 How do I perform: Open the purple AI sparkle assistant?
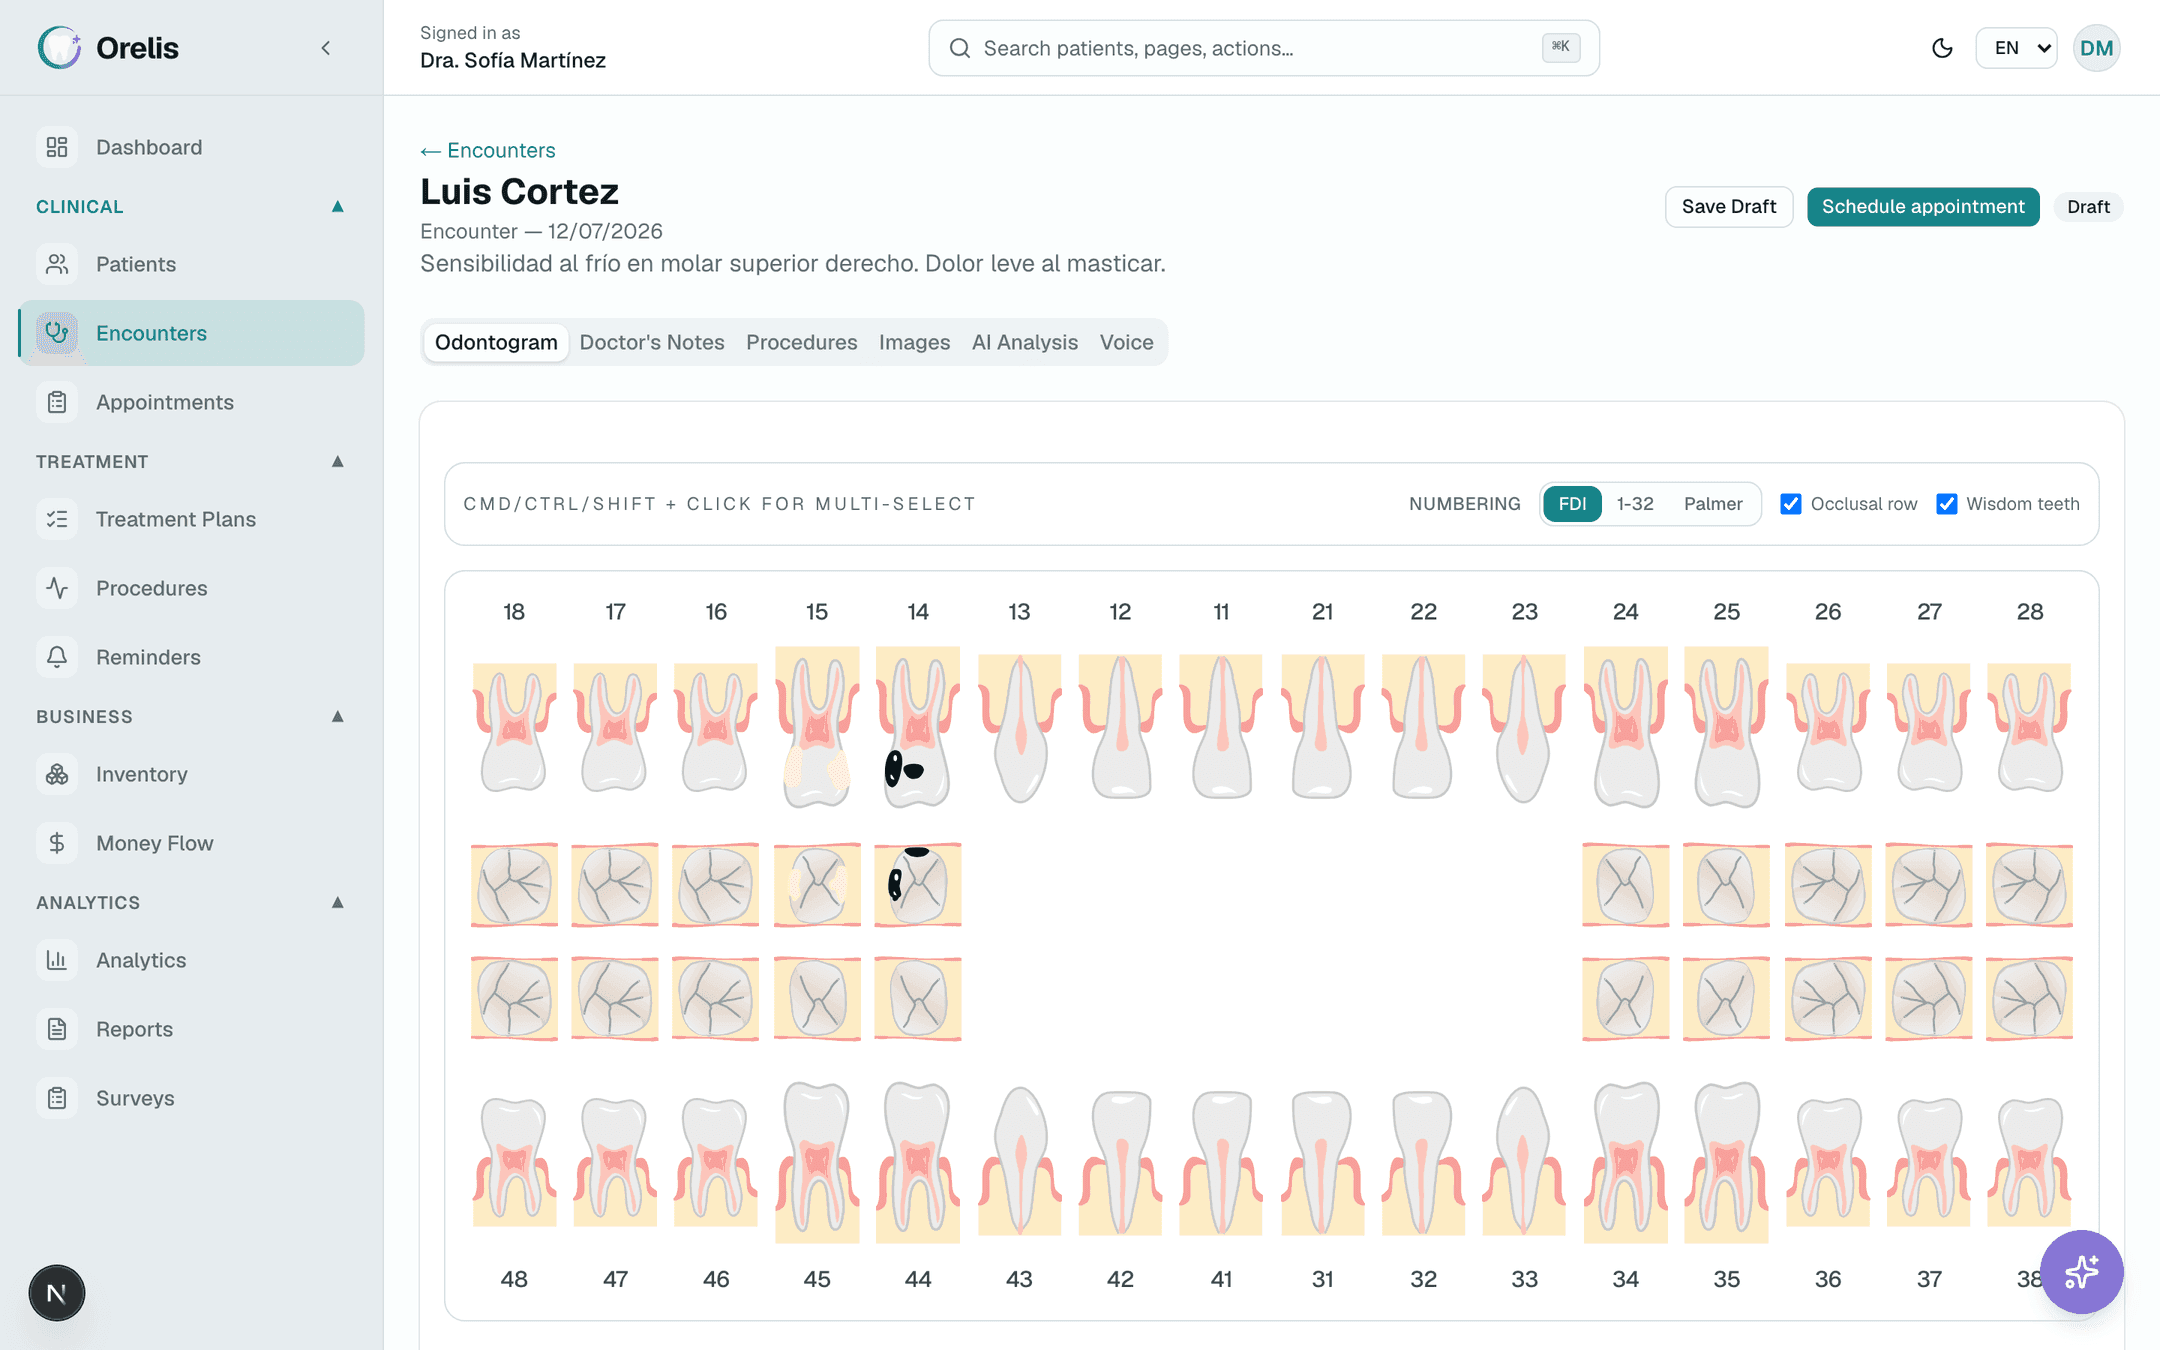2082,1272
